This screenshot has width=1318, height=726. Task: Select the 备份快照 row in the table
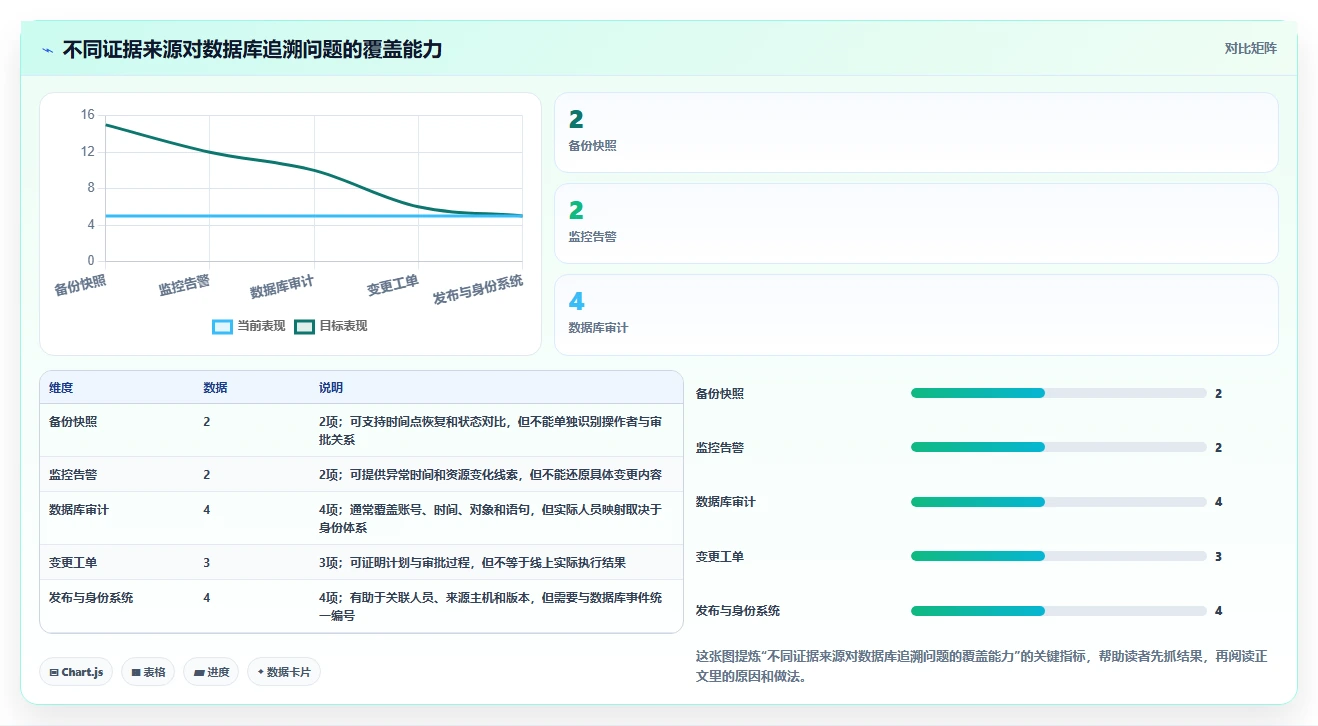pos(361,431)
